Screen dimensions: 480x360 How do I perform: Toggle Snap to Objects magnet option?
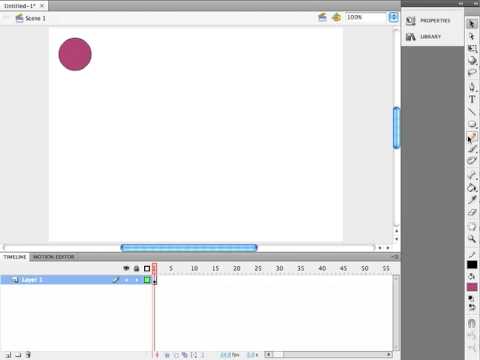472,323
